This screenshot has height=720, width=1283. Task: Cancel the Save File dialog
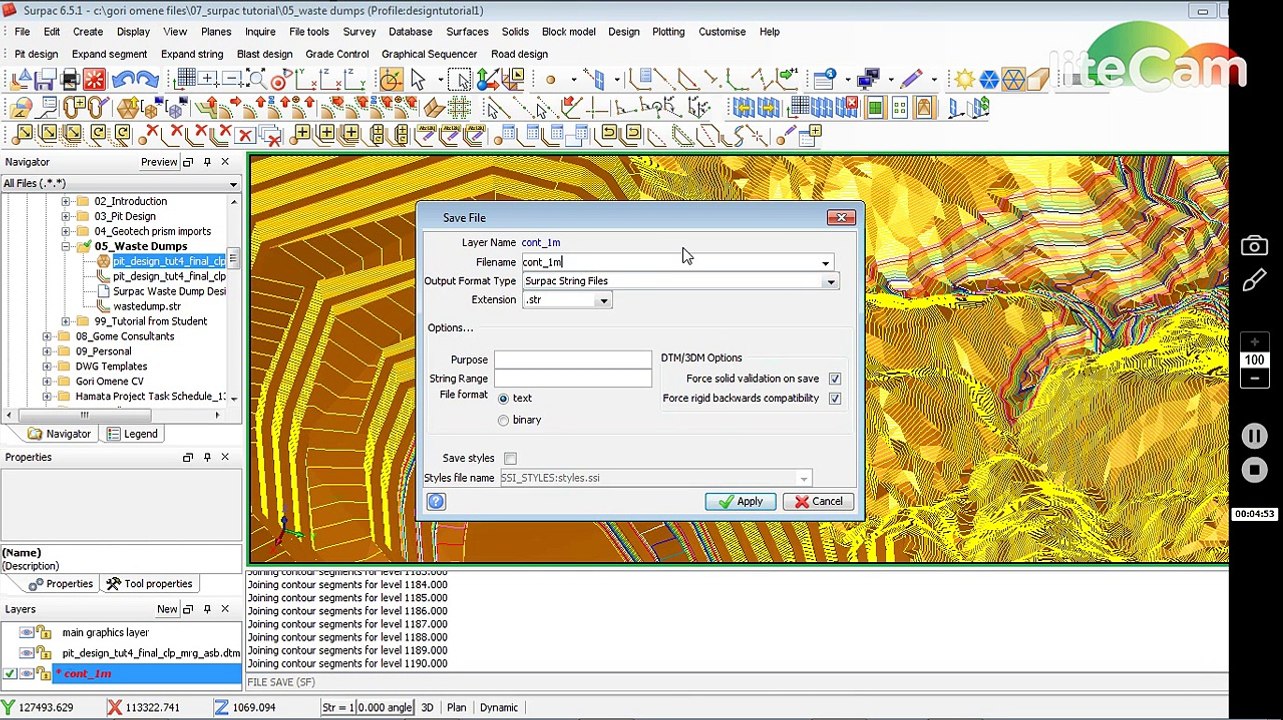pyautogui.click(x=818, y=501)
